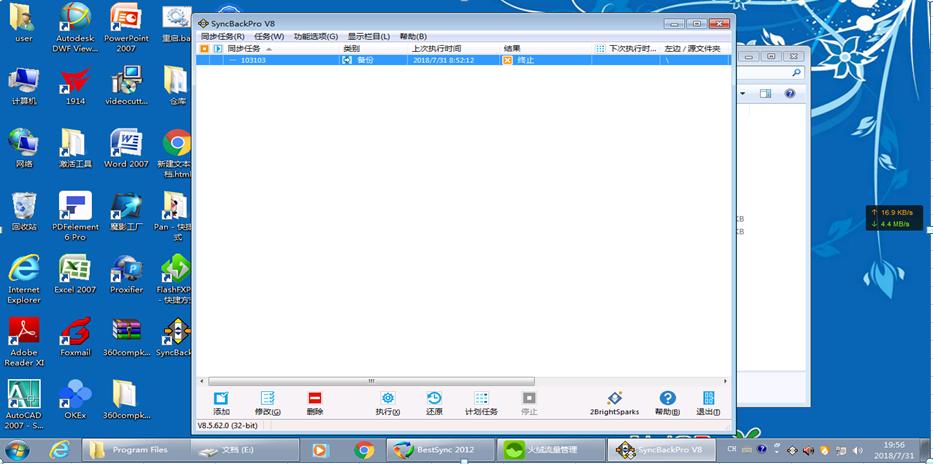
Task: Click the 上次执行时间 column header
Action: coord(436,48)
